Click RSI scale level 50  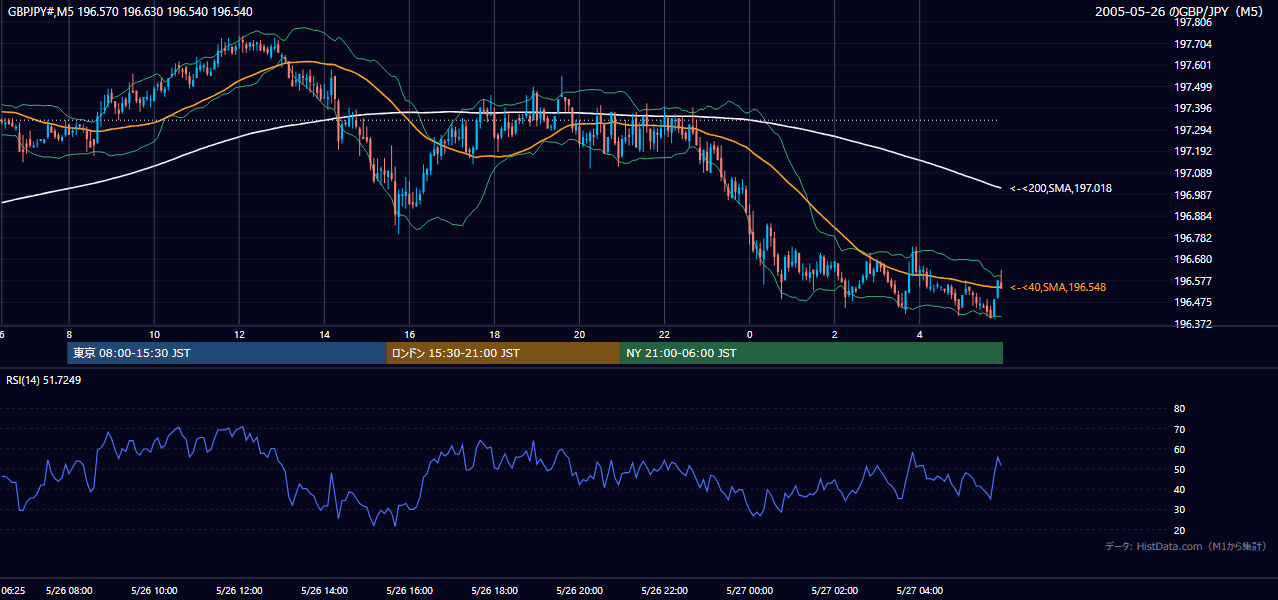click(1179, 470)
